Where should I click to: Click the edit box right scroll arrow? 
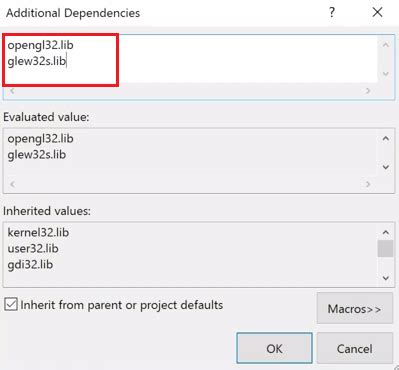click(368, 90)
